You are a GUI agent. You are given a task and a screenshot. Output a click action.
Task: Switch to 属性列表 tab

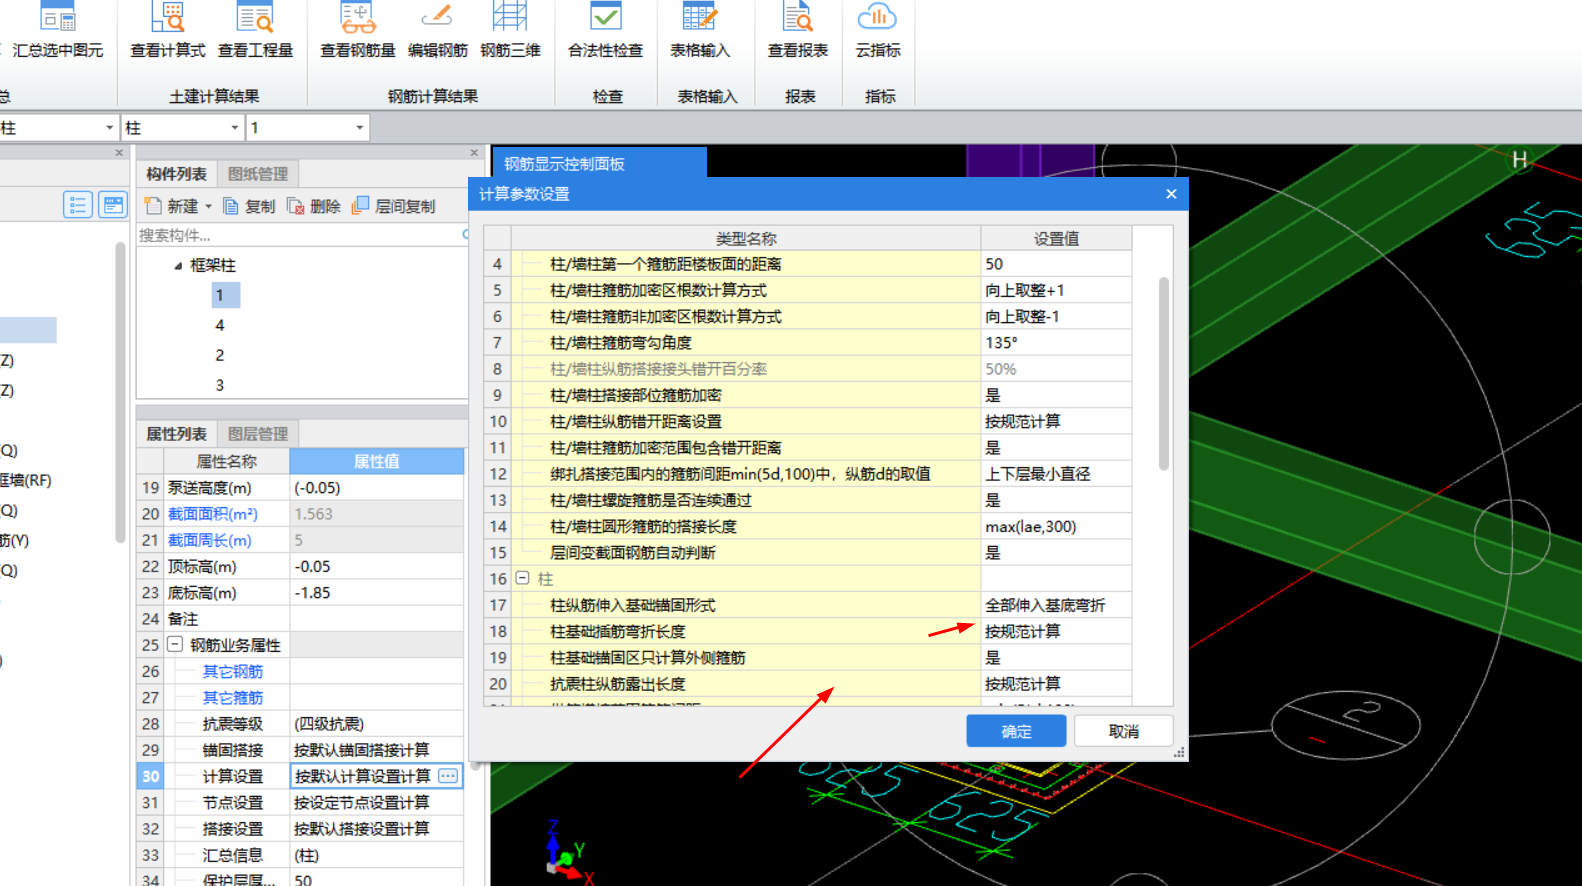pos(176,434)
